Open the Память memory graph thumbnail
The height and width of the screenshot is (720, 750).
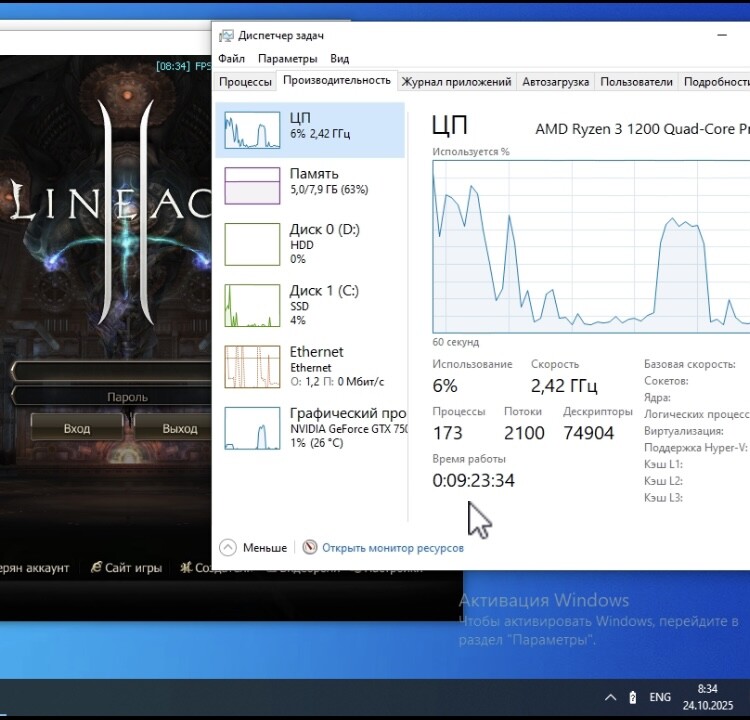252,186
